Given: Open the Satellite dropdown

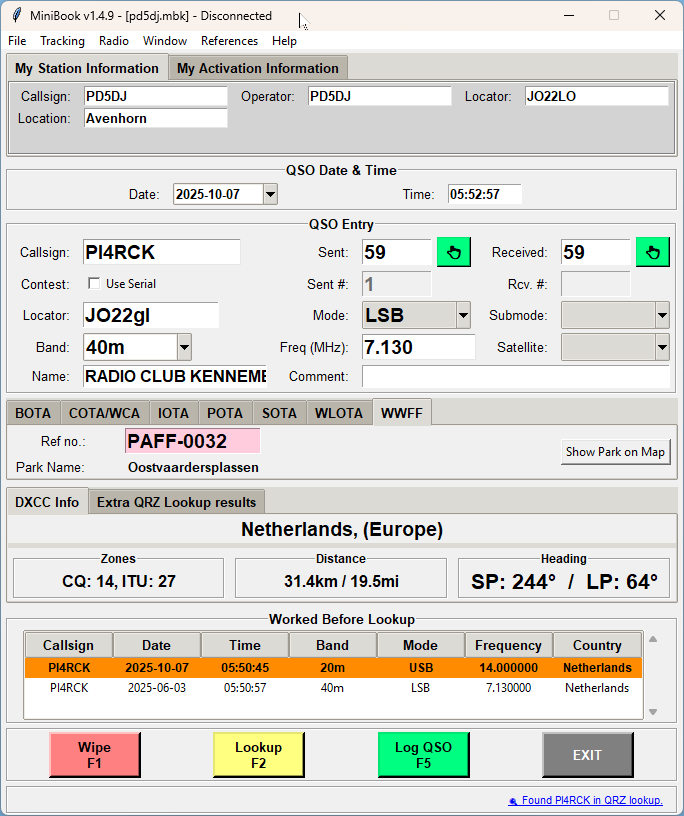Looking at the screenshot, I should 662,348.
